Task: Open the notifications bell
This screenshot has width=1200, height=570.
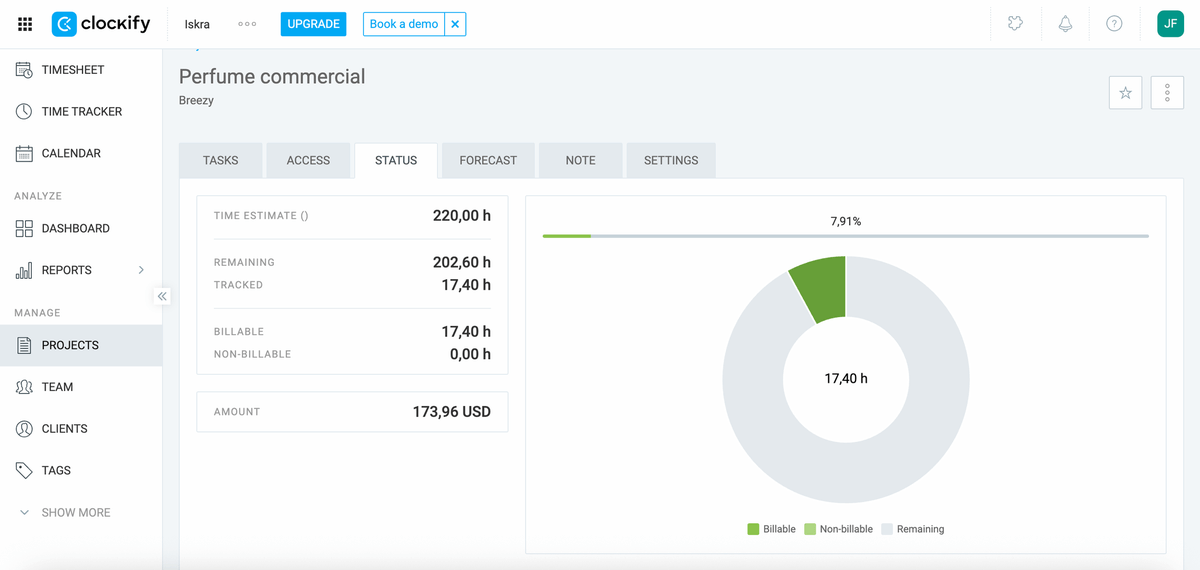Action: (x=1065, y=24)
